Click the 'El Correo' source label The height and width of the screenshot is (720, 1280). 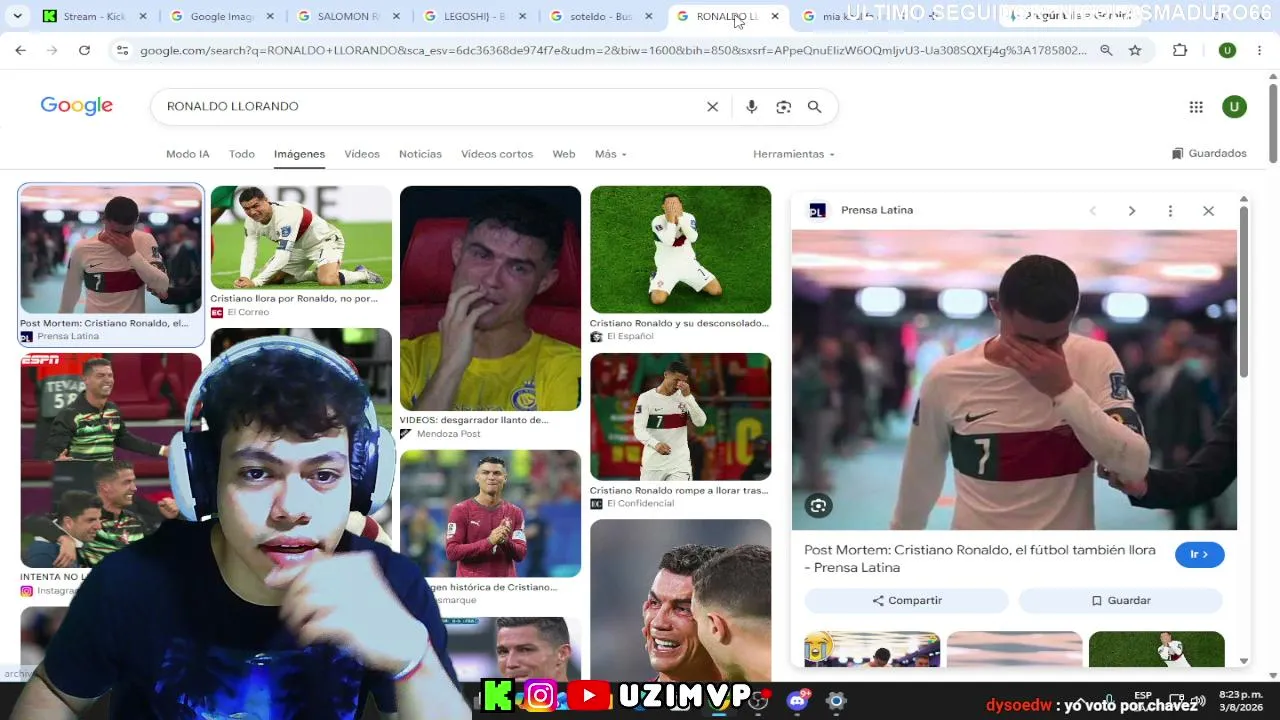click(248, 313)
